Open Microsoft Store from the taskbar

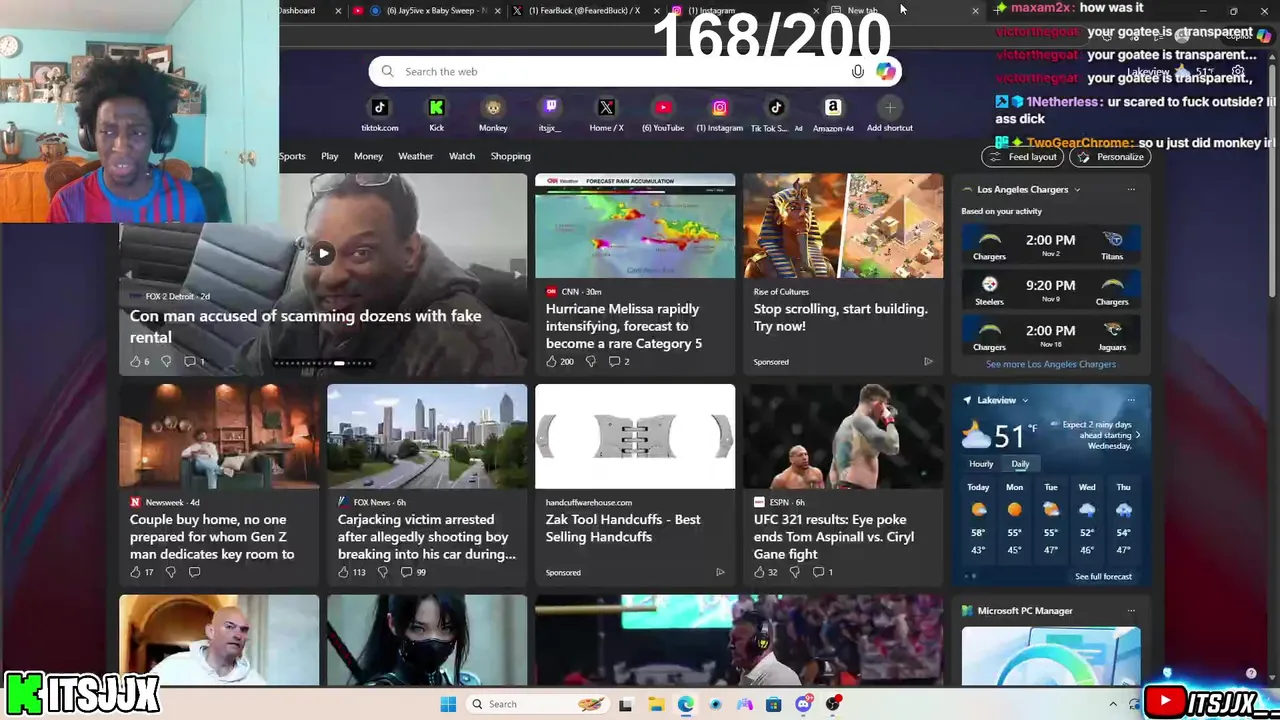pyautogui.click(x=773, y=704)
